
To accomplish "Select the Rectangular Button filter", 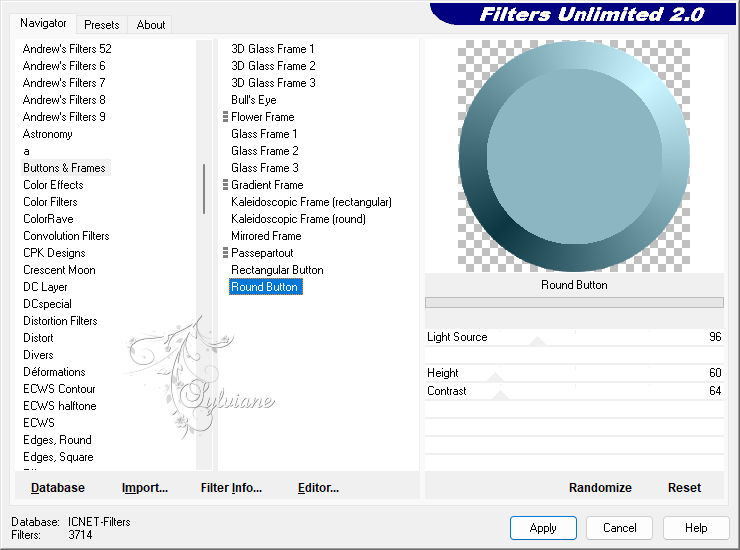I will (278, 270).
